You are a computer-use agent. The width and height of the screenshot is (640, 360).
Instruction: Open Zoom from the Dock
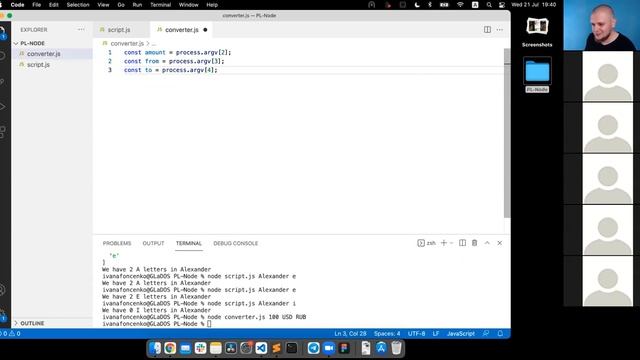[x=329, y=348]
